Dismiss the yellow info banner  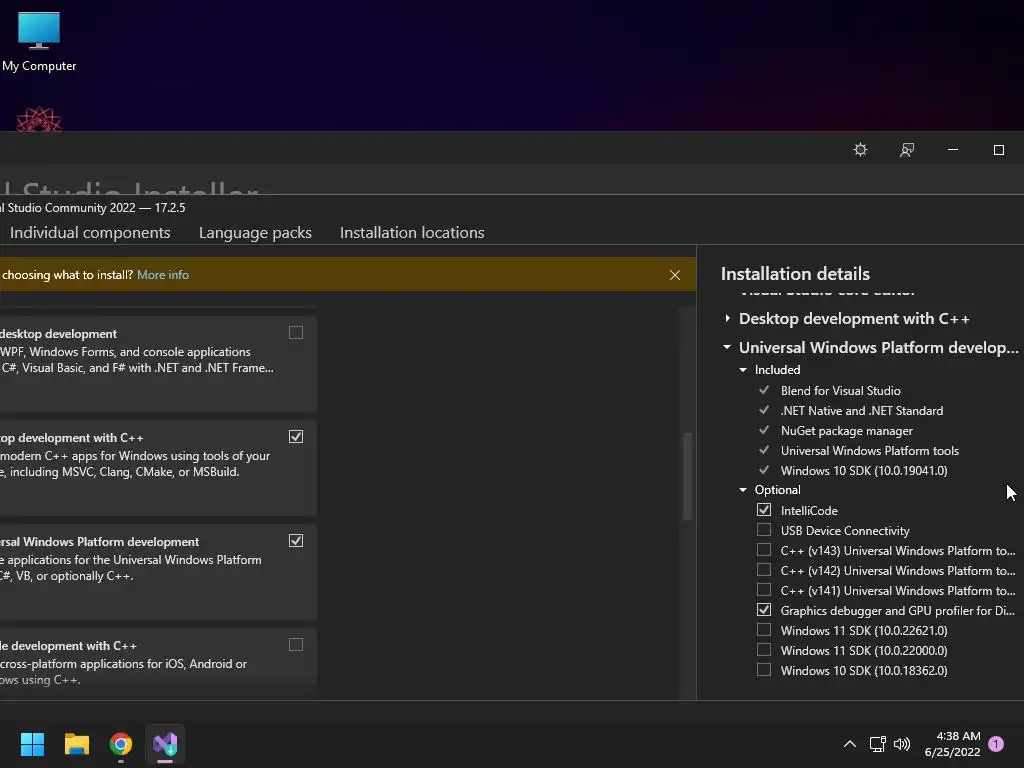(675, 275)
